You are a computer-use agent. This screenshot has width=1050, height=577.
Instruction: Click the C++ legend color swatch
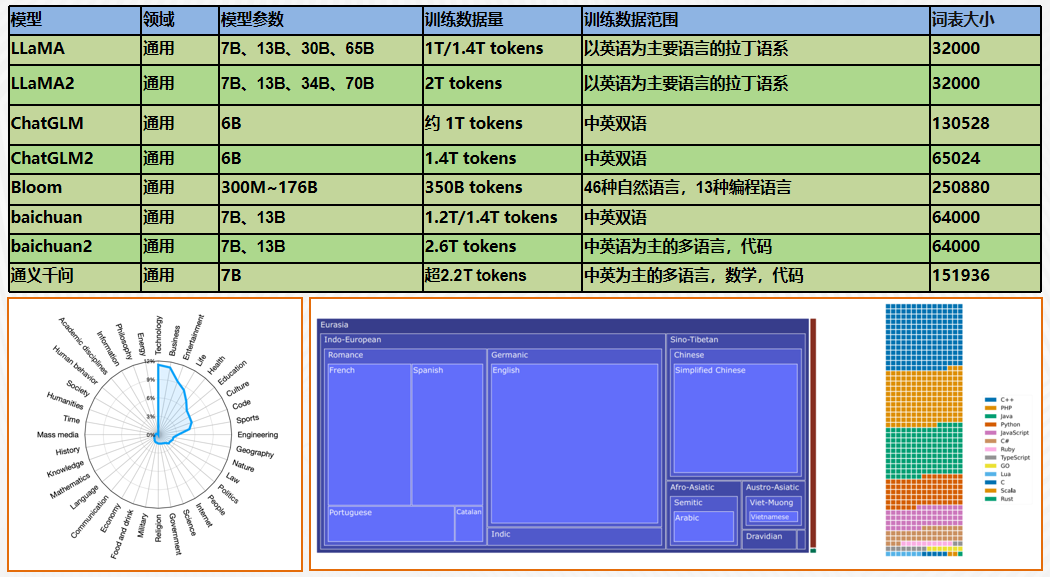990,400
